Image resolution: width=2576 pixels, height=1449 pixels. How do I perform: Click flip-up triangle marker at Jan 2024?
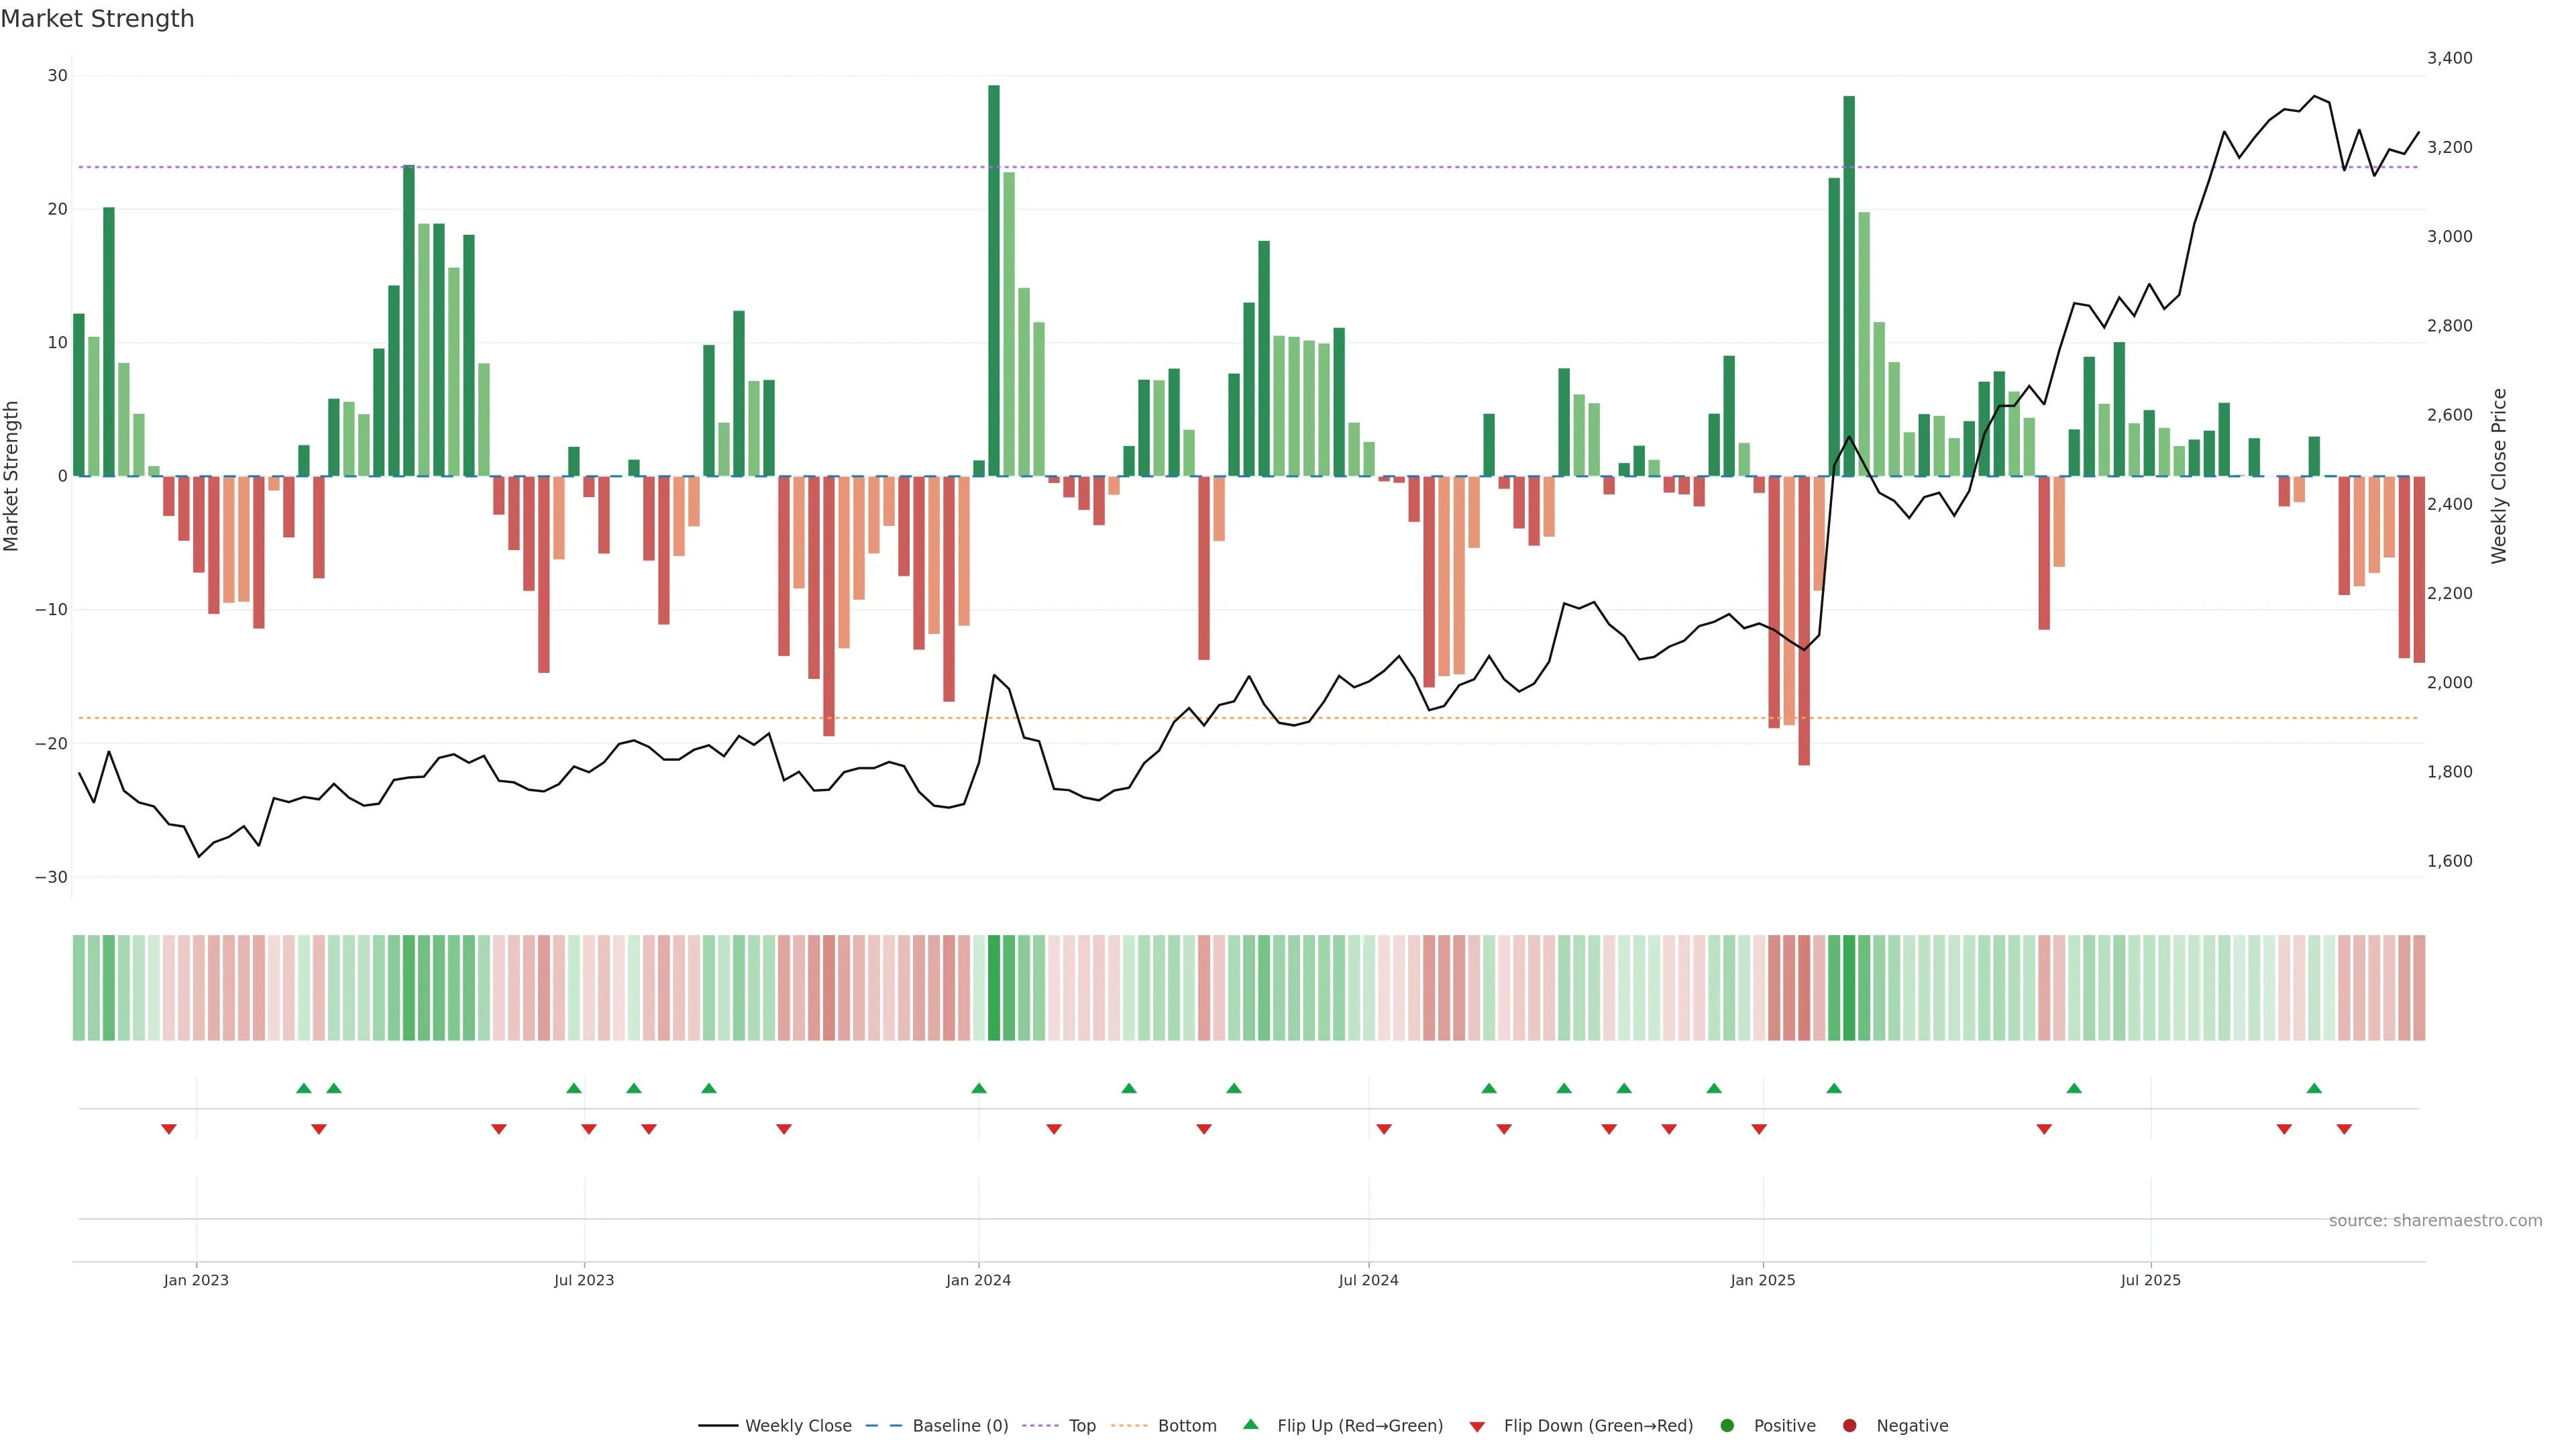click(979, 1088)
